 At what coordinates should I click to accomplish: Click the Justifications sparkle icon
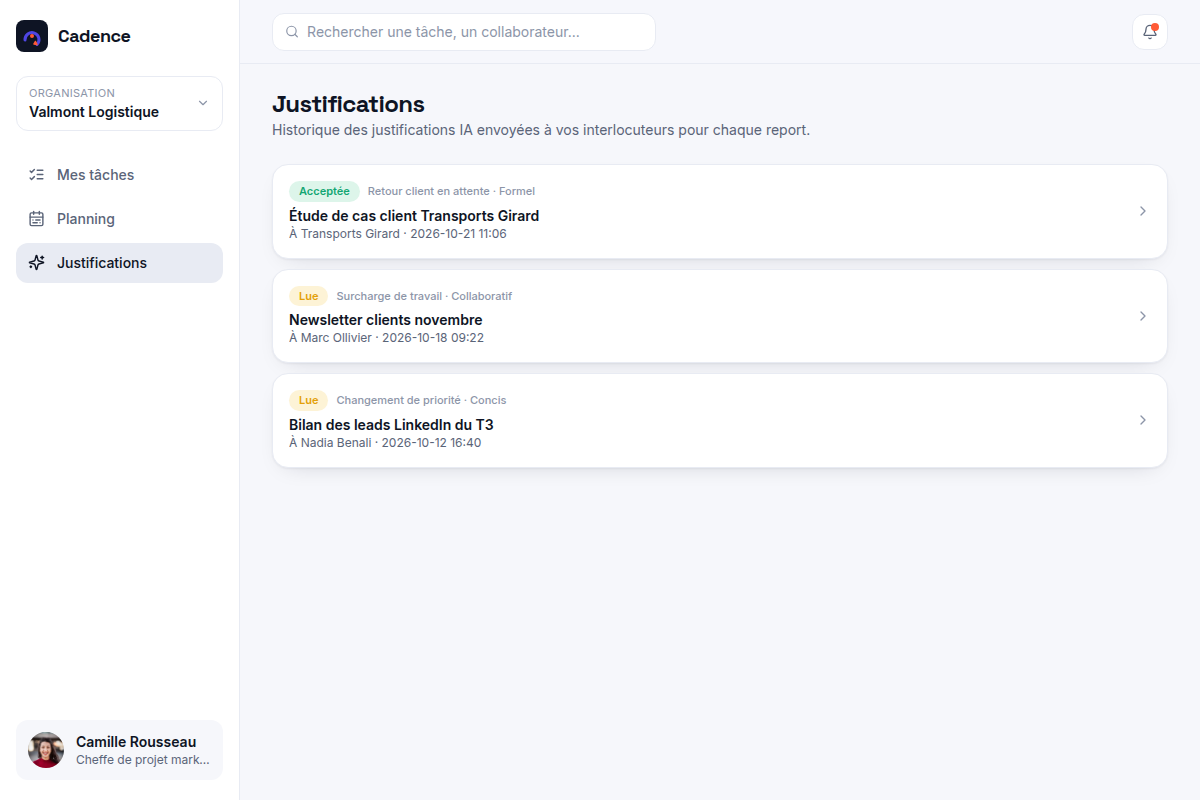[37, 263]
